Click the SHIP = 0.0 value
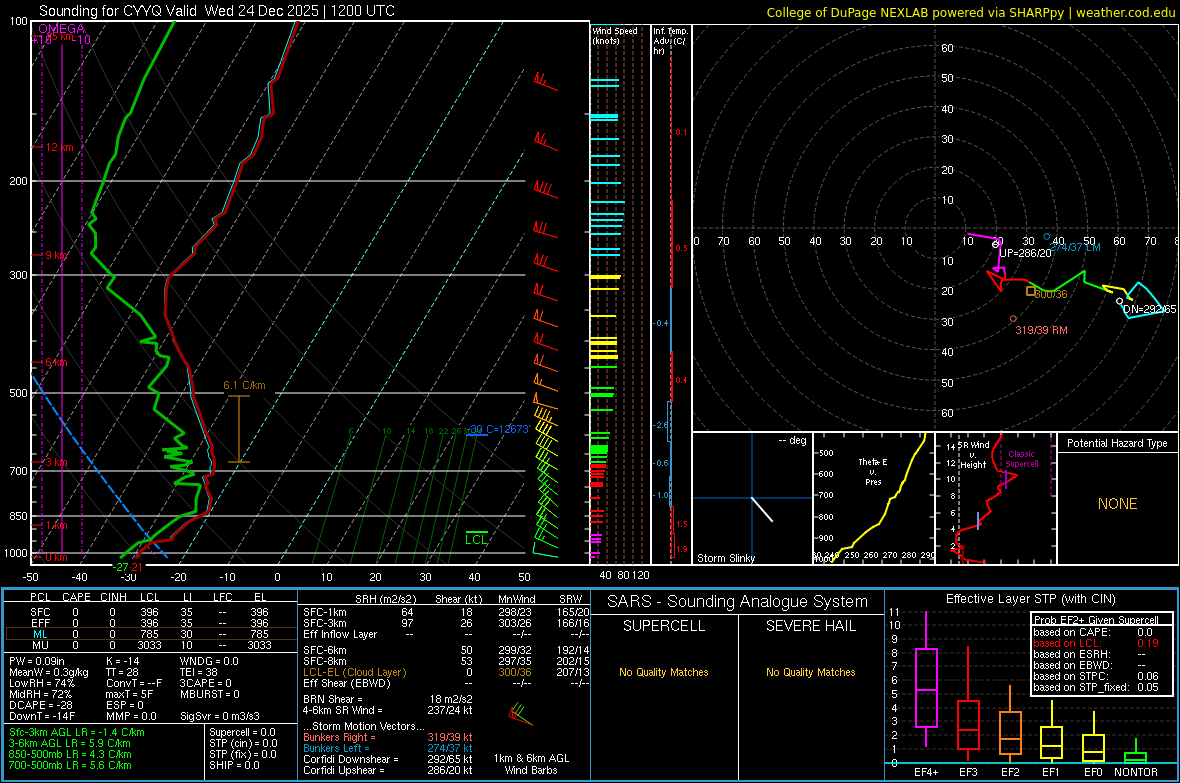Screen dimensions: 1180x783 [x=234, y=765]
